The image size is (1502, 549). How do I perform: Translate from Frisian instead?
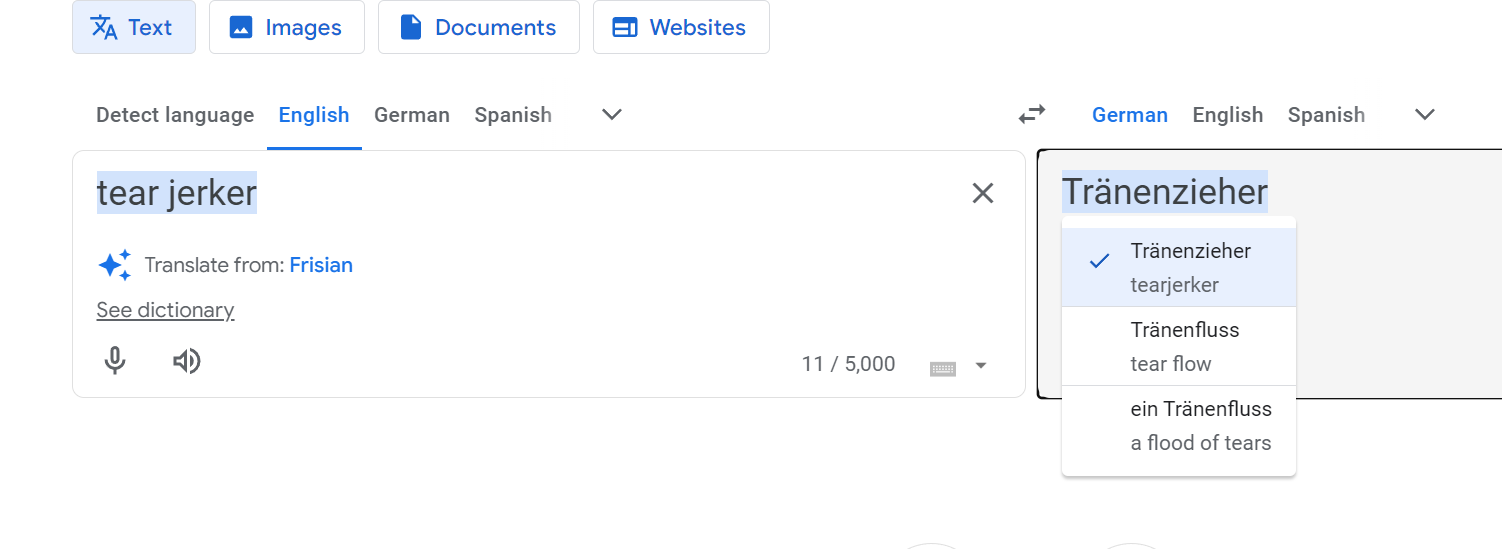click(321, 265)
